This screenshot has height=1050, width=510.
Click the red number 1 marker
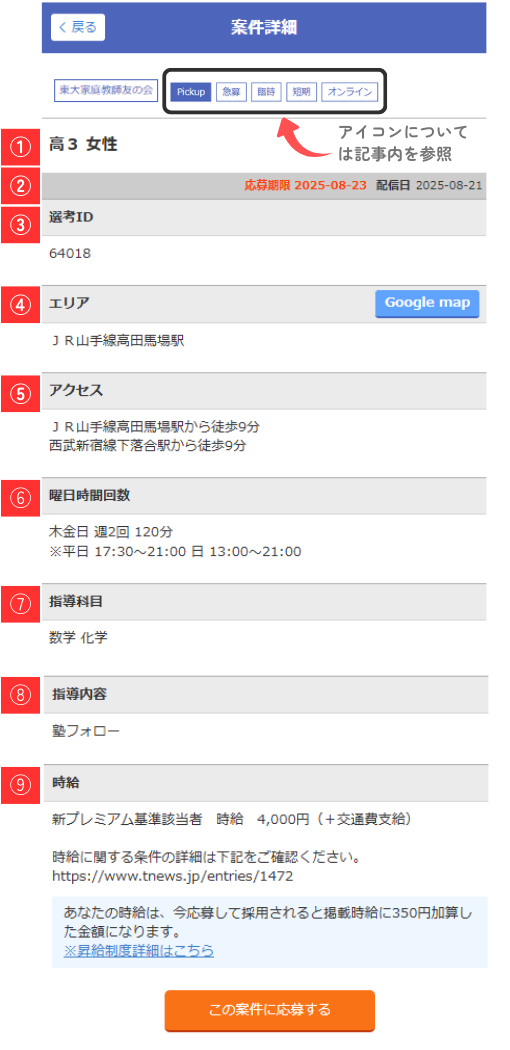[x=21, y=147]
